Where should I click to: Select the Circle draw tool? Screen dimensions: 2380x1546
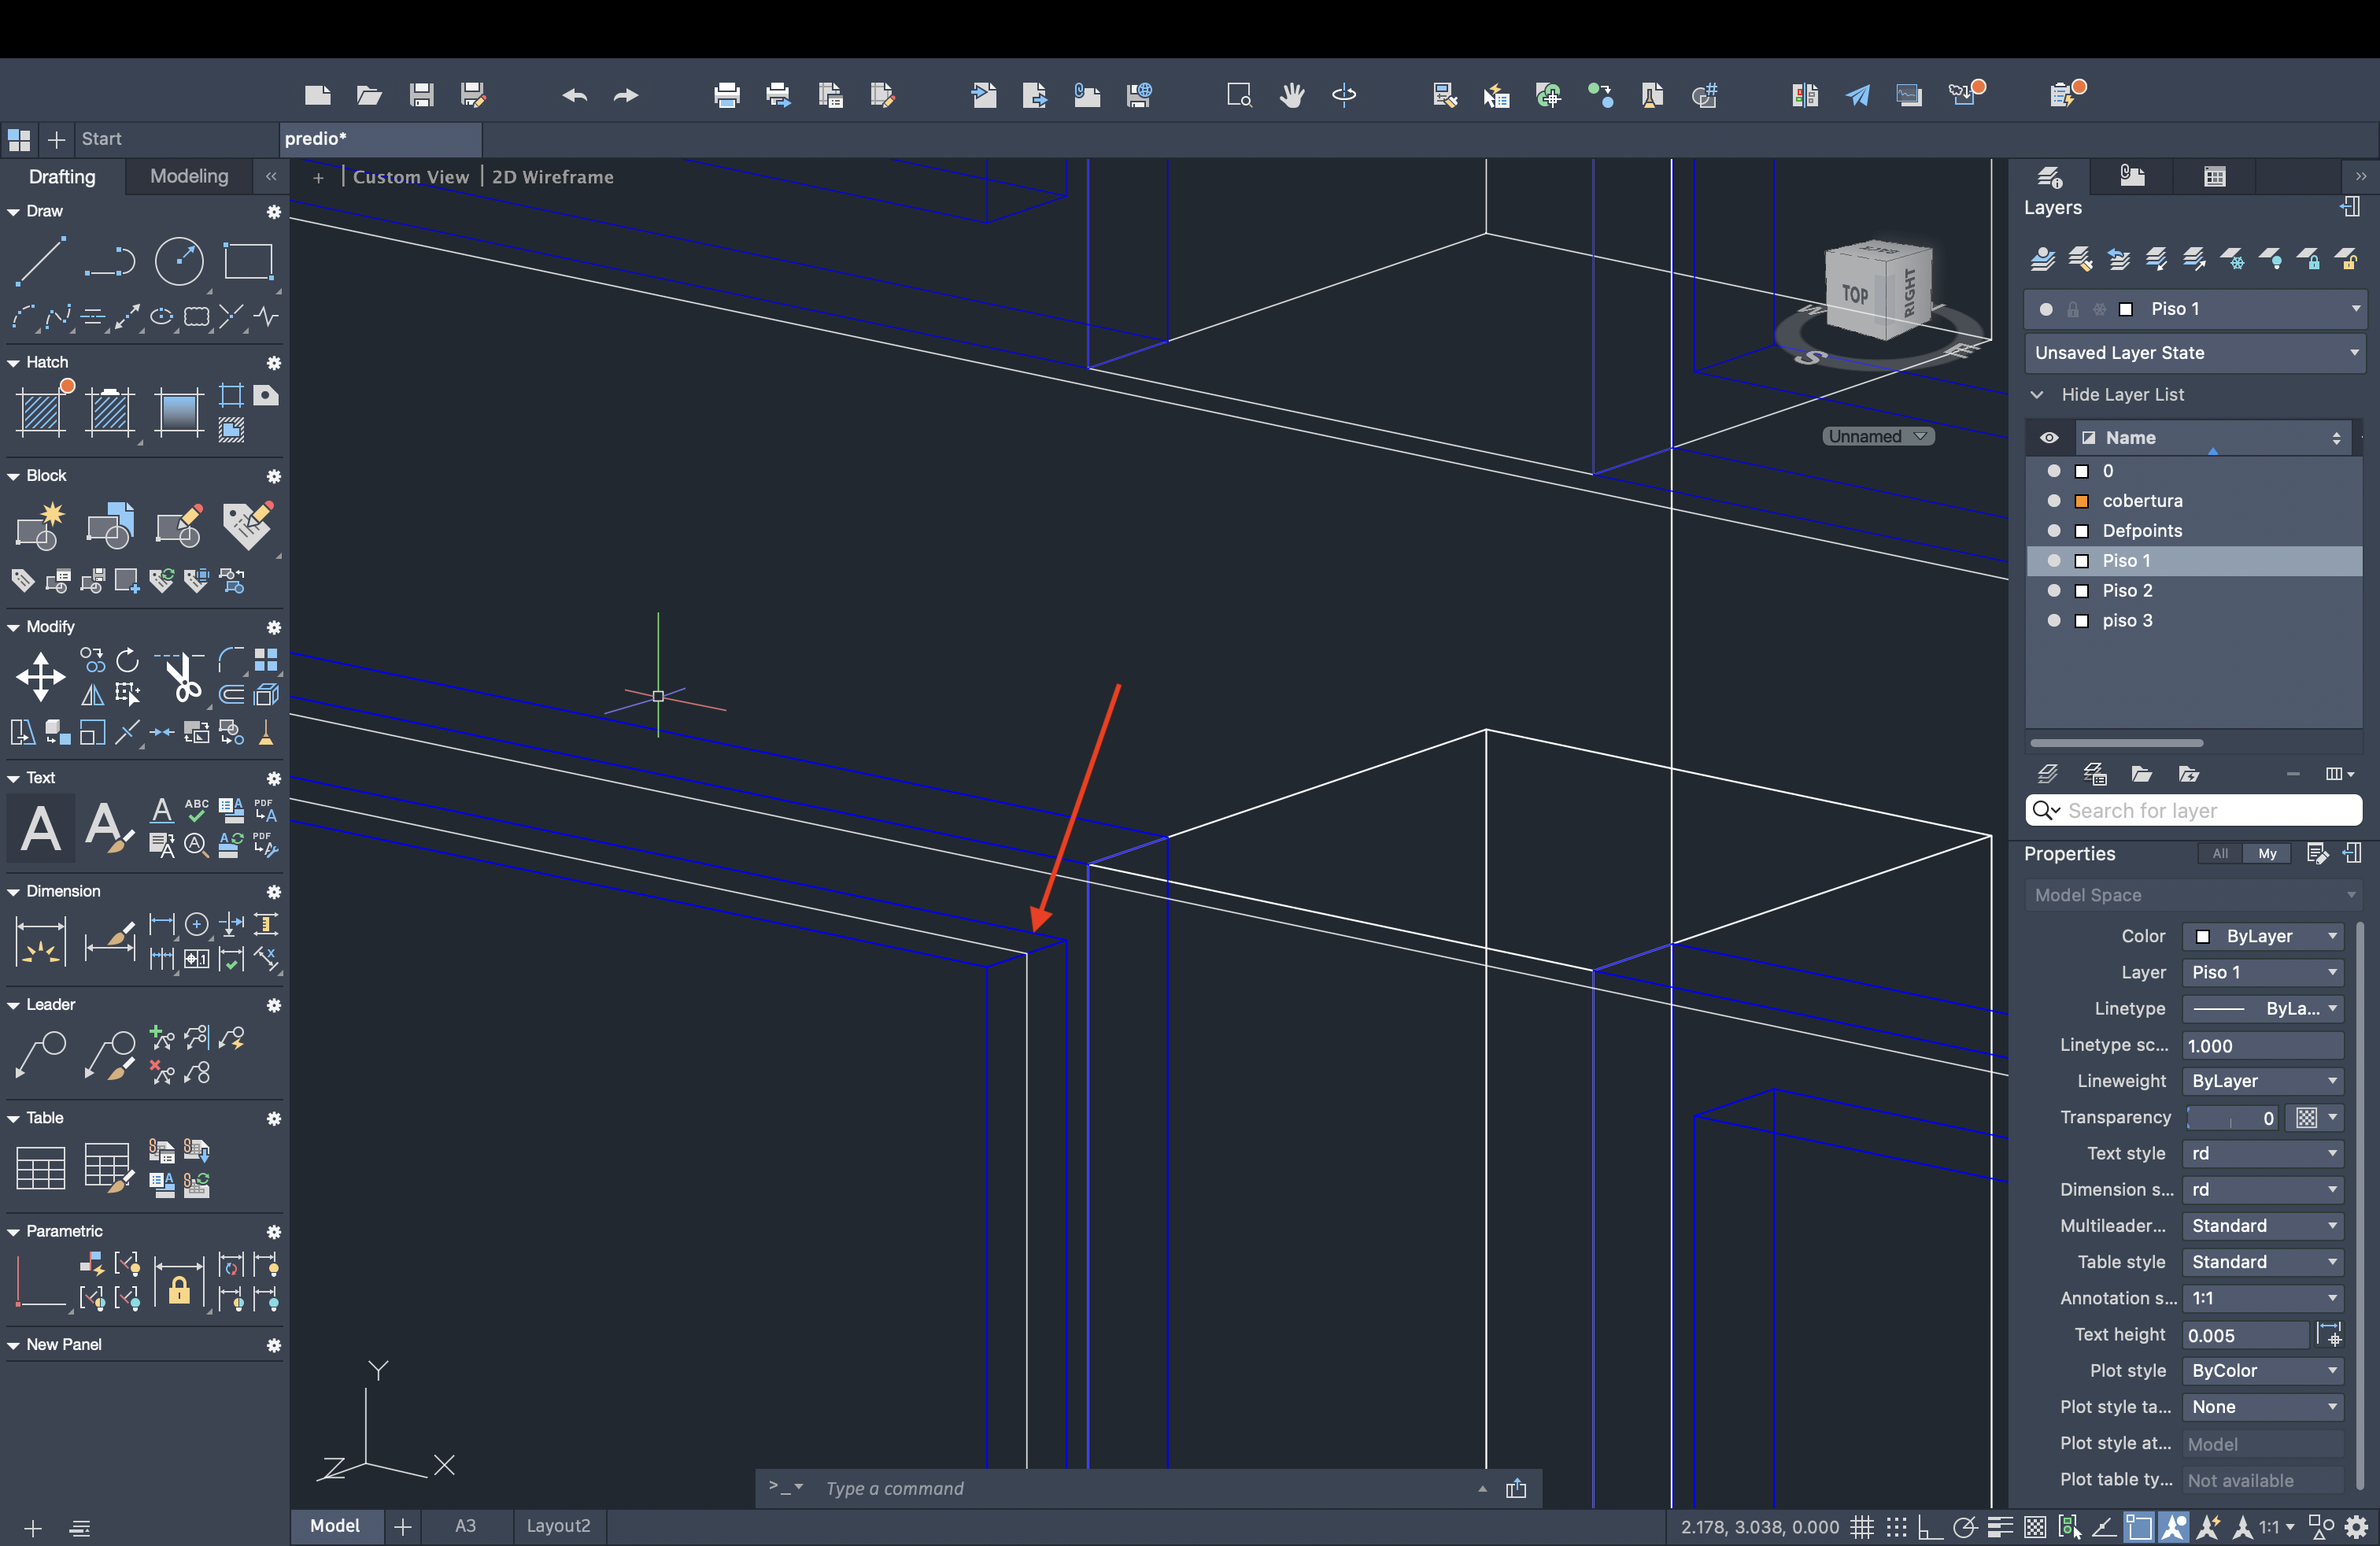click(x=179, y=262)
